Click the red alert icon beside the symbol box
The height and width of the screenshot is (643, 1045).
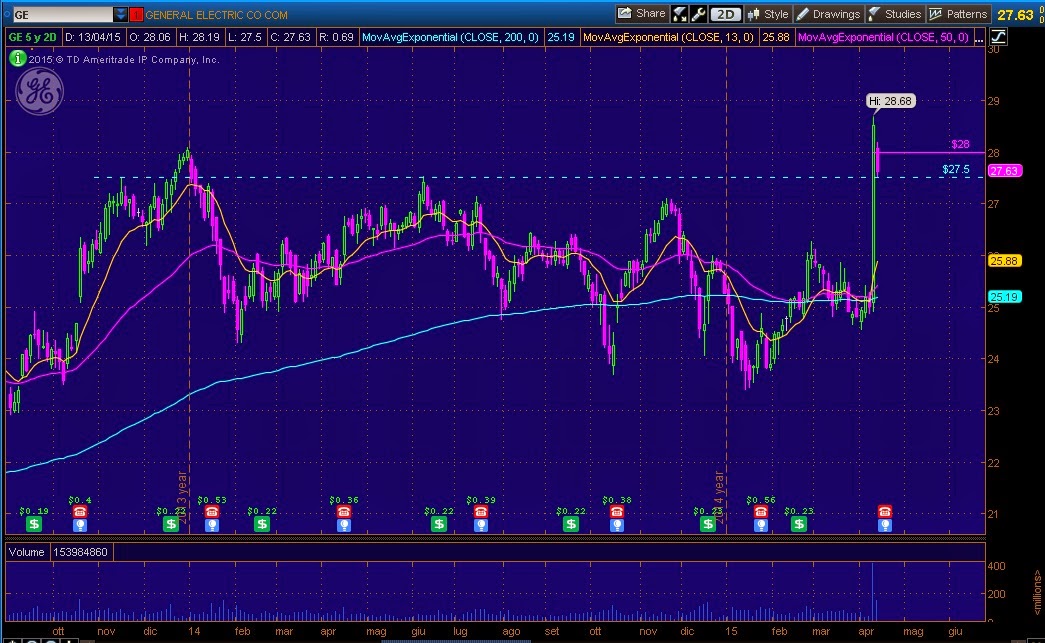coord(136,14)
